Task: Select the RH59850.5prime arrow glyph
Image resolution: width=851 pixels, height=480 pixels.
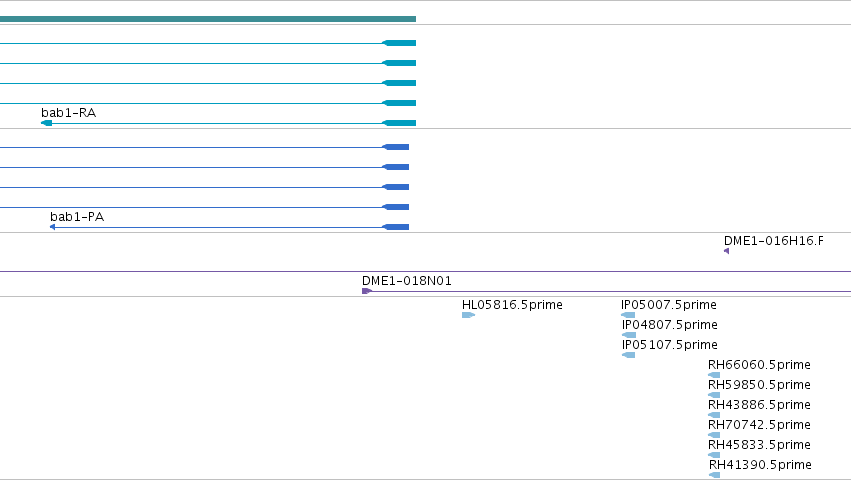Action: 714,395
